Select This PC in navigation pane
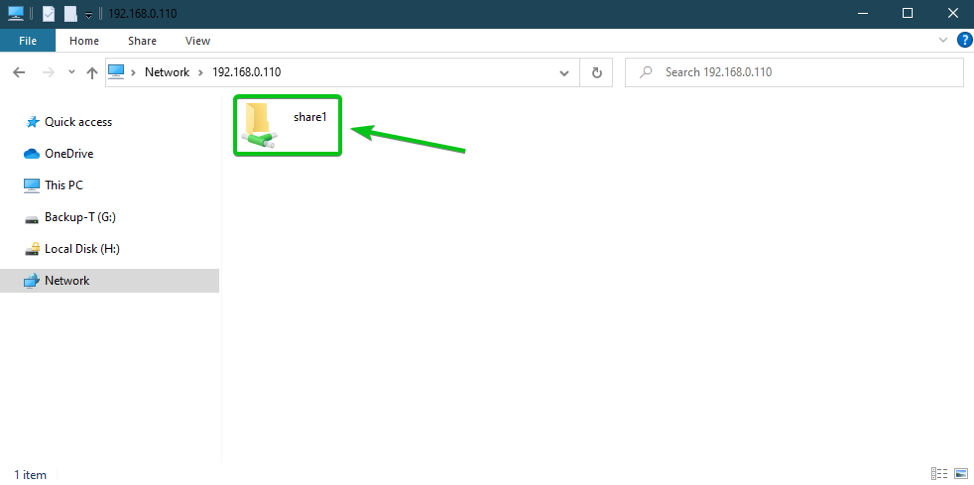This screenshot has height=485, width=974. pos(64,185)
